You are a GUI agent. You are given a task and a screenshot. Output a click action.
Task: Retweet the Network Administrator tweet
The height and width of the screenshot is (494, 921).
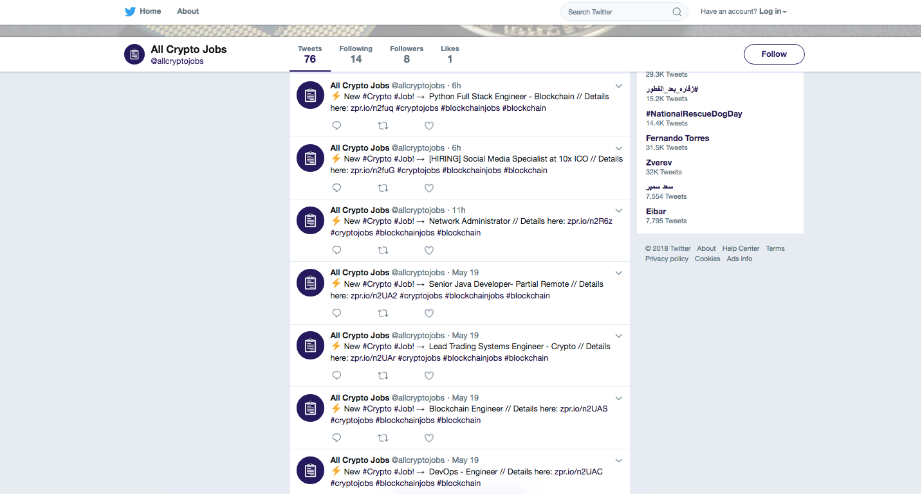pyautogui.click(x=383, y=250)
